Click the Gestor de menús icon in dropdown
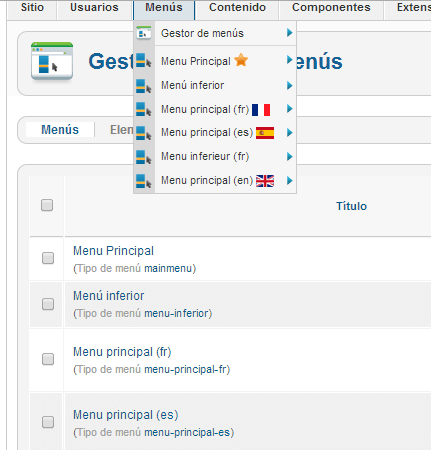 tap(144, 33)
